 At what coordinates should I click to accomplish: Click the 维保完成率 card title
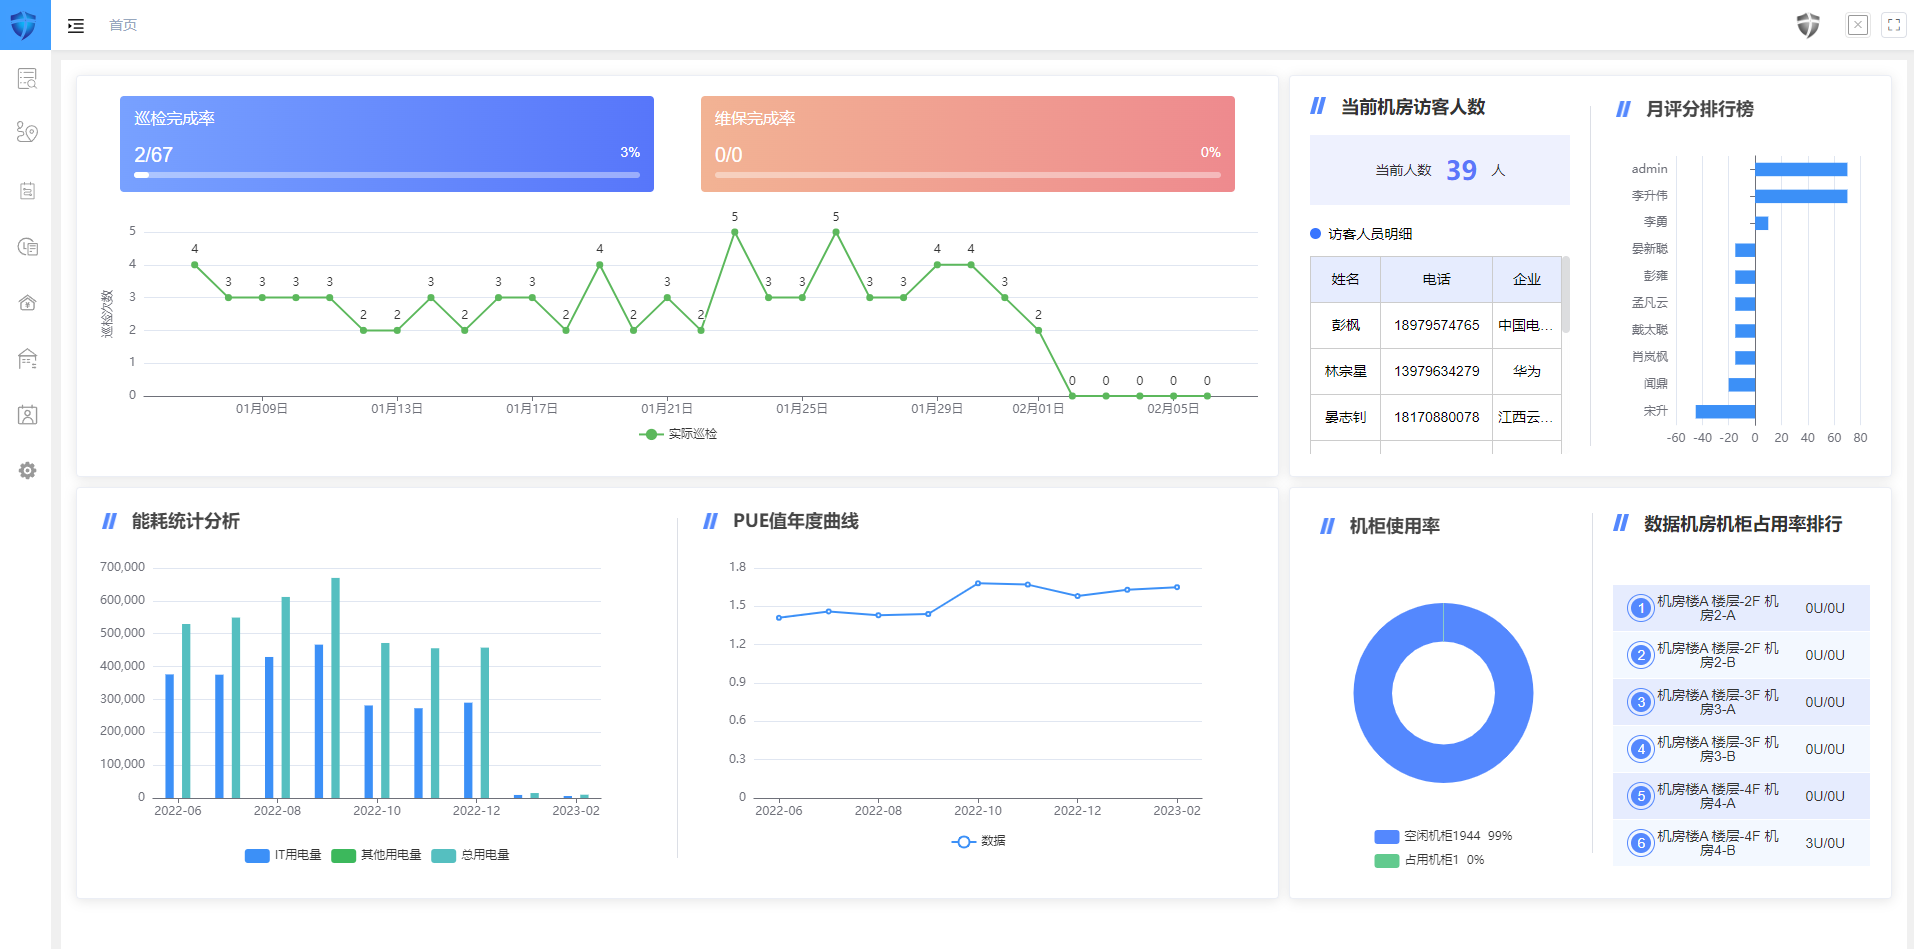[755, 118]
